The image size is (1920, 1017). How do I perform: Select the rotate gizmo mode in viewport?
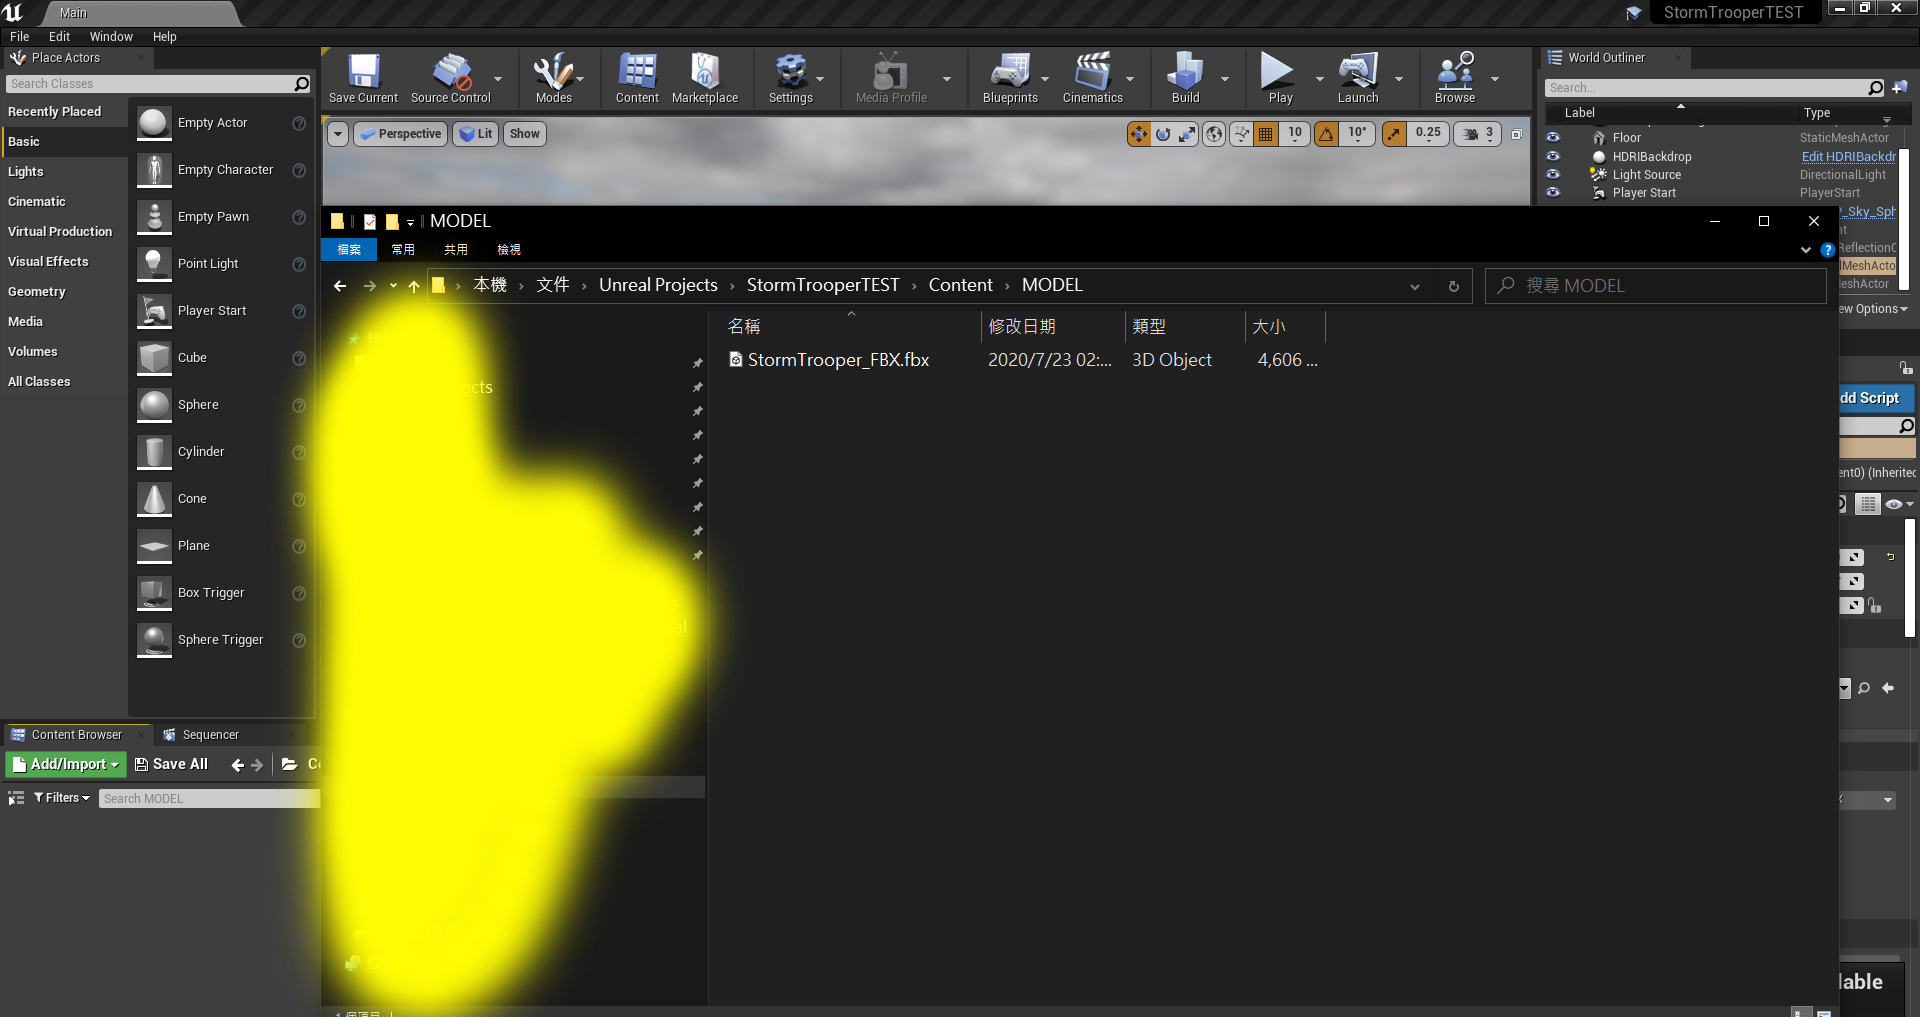tap(1163, 134)
